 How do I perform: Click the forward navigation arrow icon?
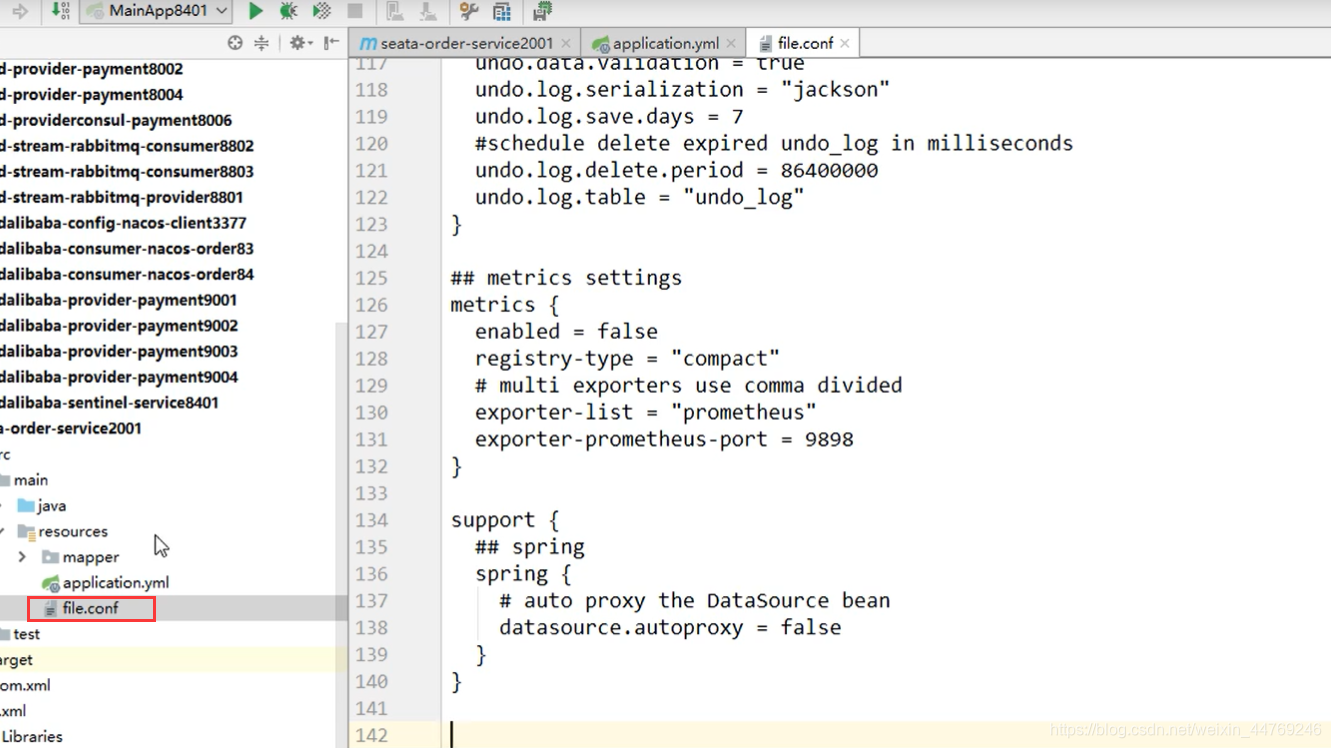coord(19,11)
